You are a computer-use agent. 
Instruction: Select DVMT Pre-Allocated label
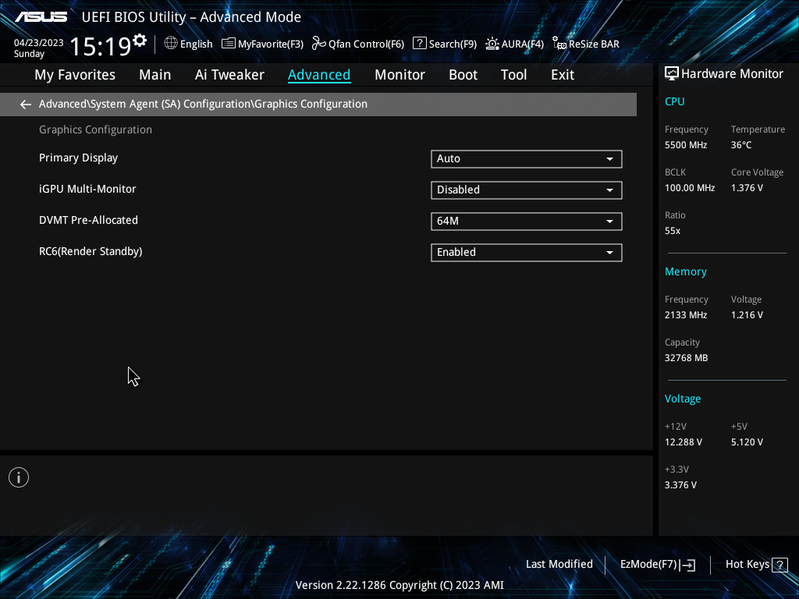pyautogui.click(x=89, y=220)
